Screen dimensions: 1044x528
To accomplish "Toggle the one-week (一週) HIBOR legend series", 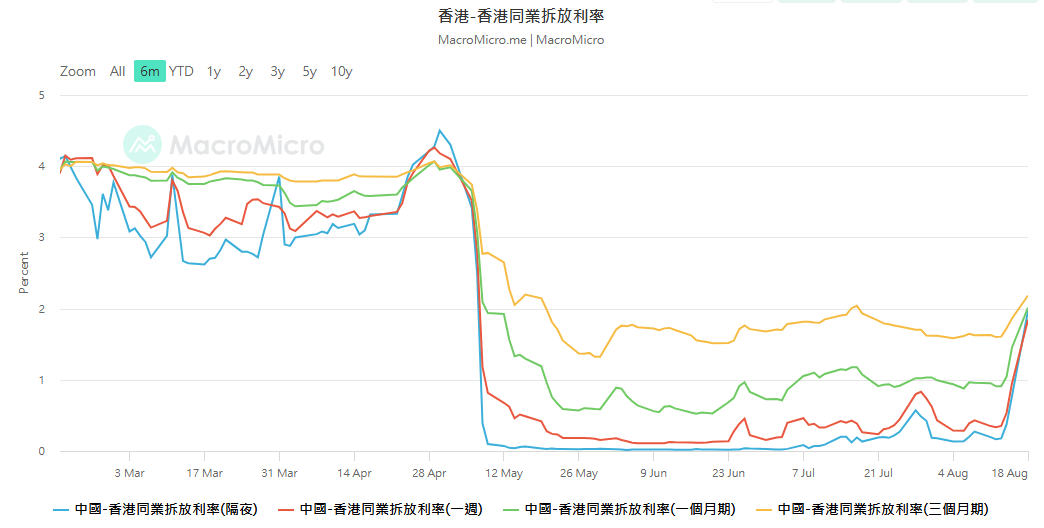I will [x=391, y=509].
